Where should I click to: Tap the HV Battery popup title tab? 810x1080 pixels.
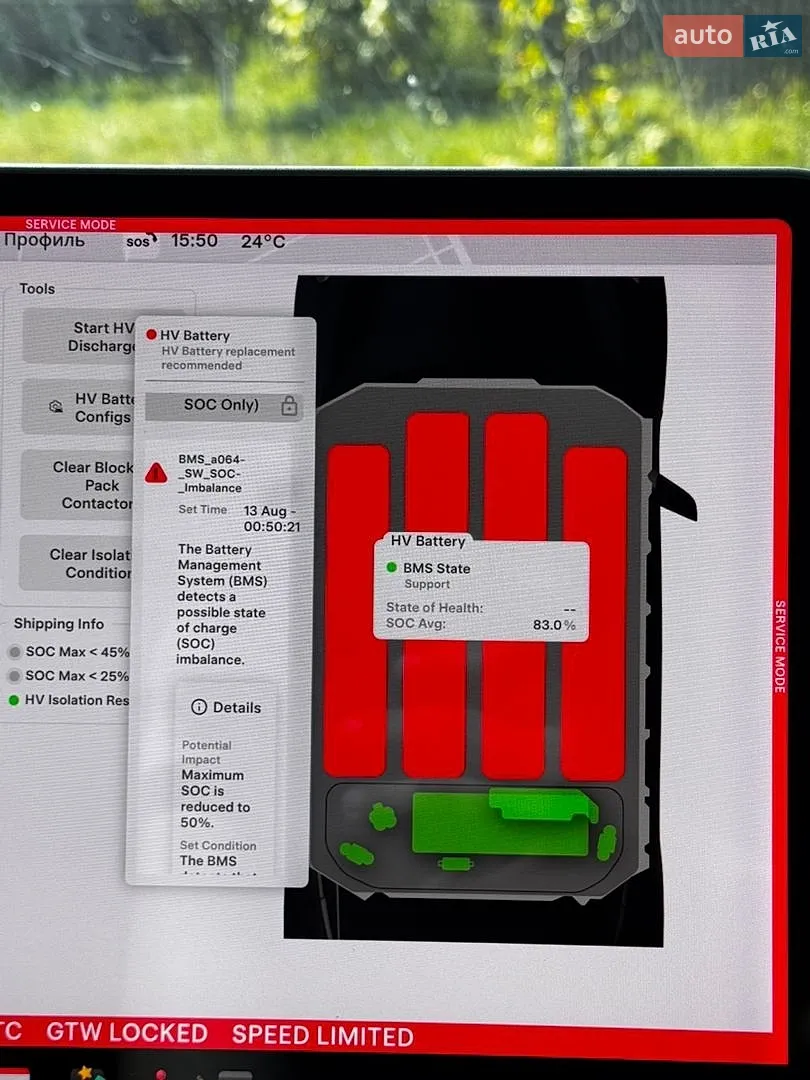(427, 541)
